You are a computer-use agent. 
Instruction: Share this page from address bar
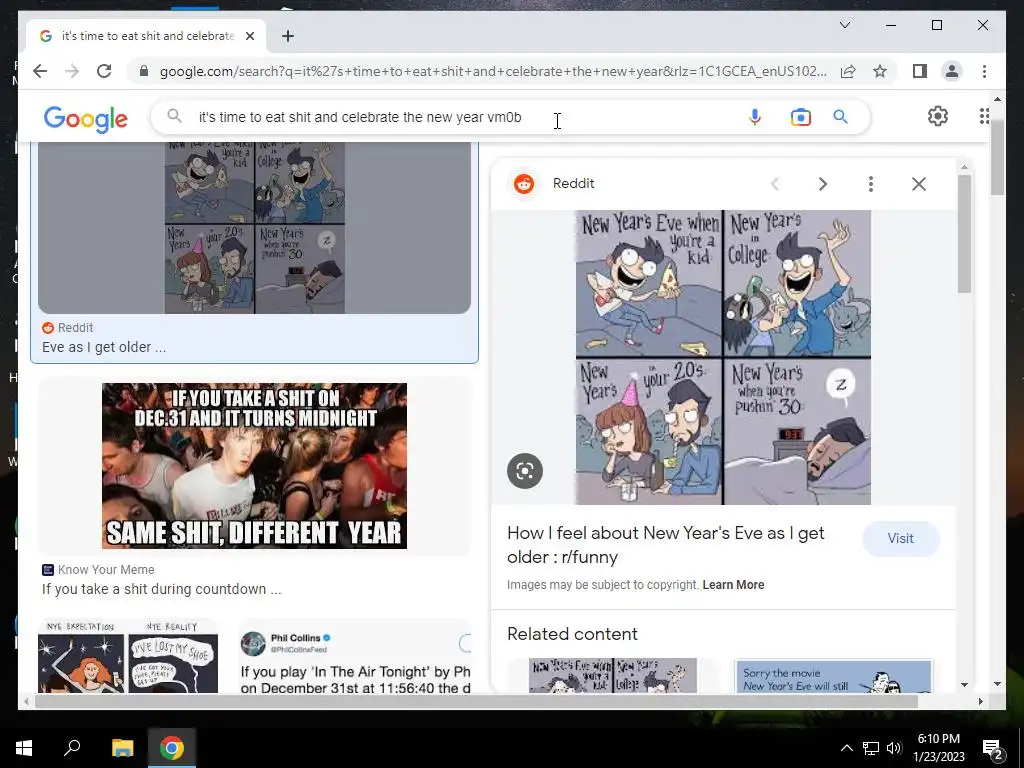point(848,71)
